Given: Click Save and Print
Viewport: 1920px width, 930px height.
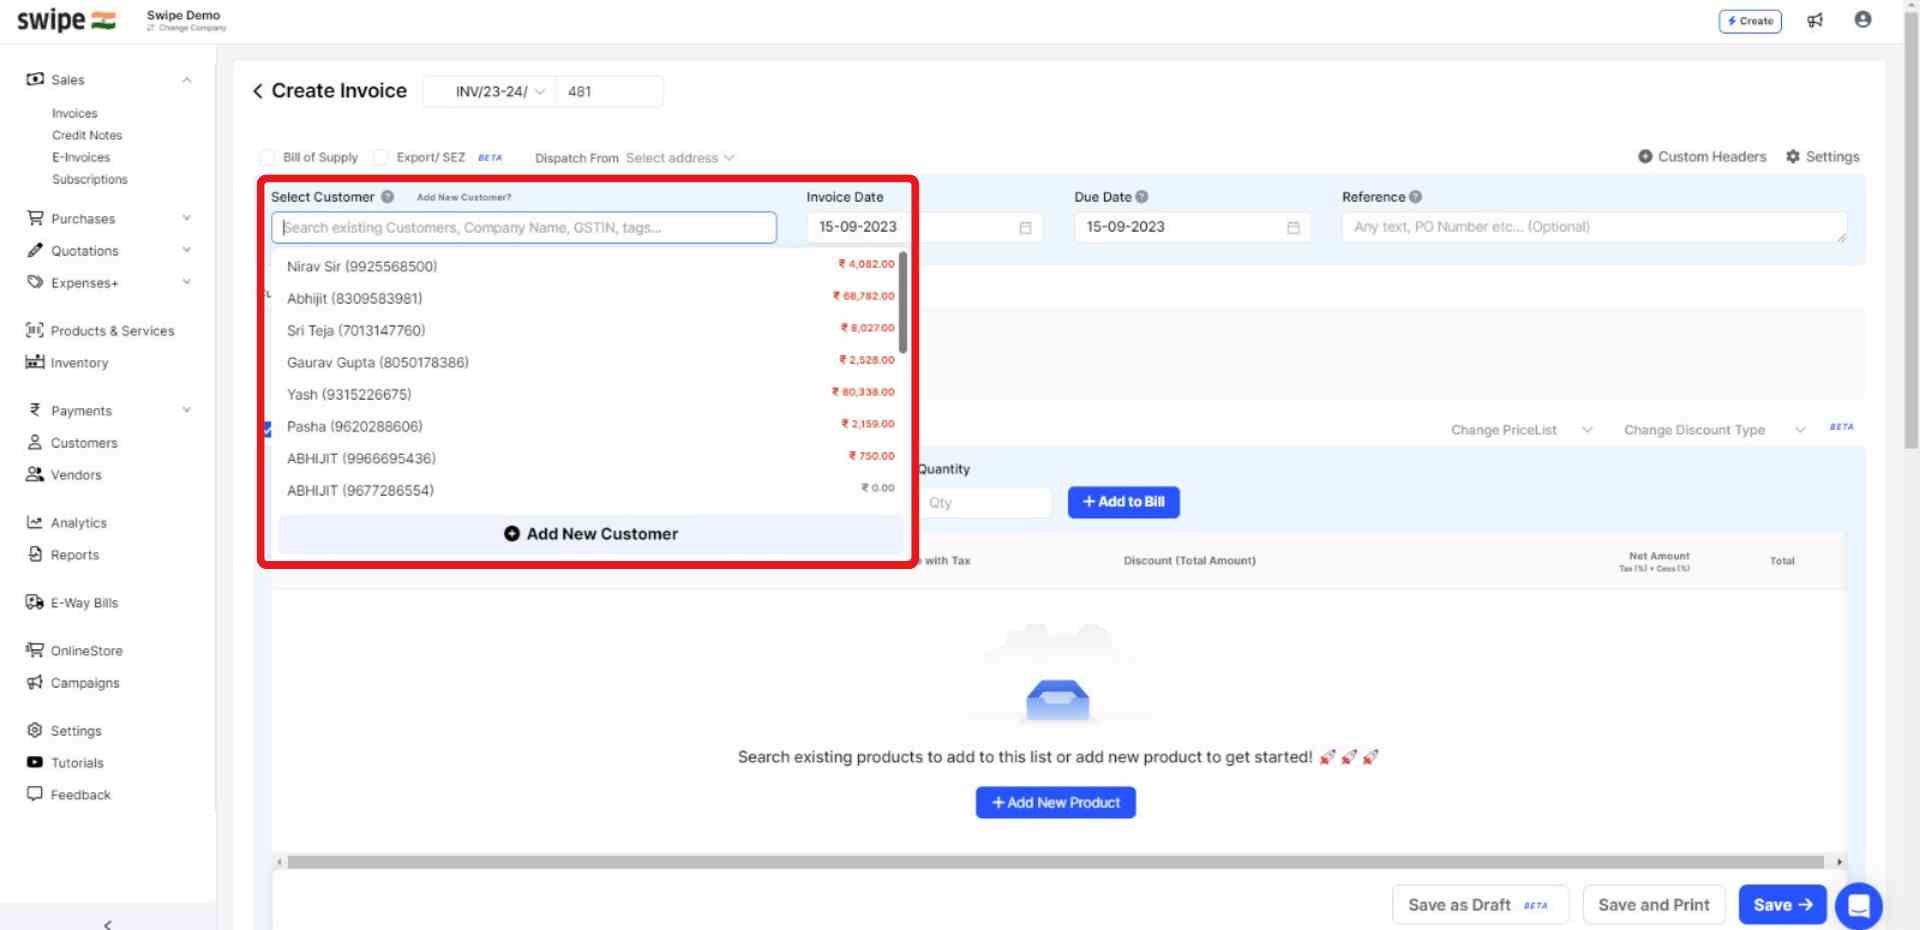Looking at the screenshot, I should click(x=1654, y=905).
